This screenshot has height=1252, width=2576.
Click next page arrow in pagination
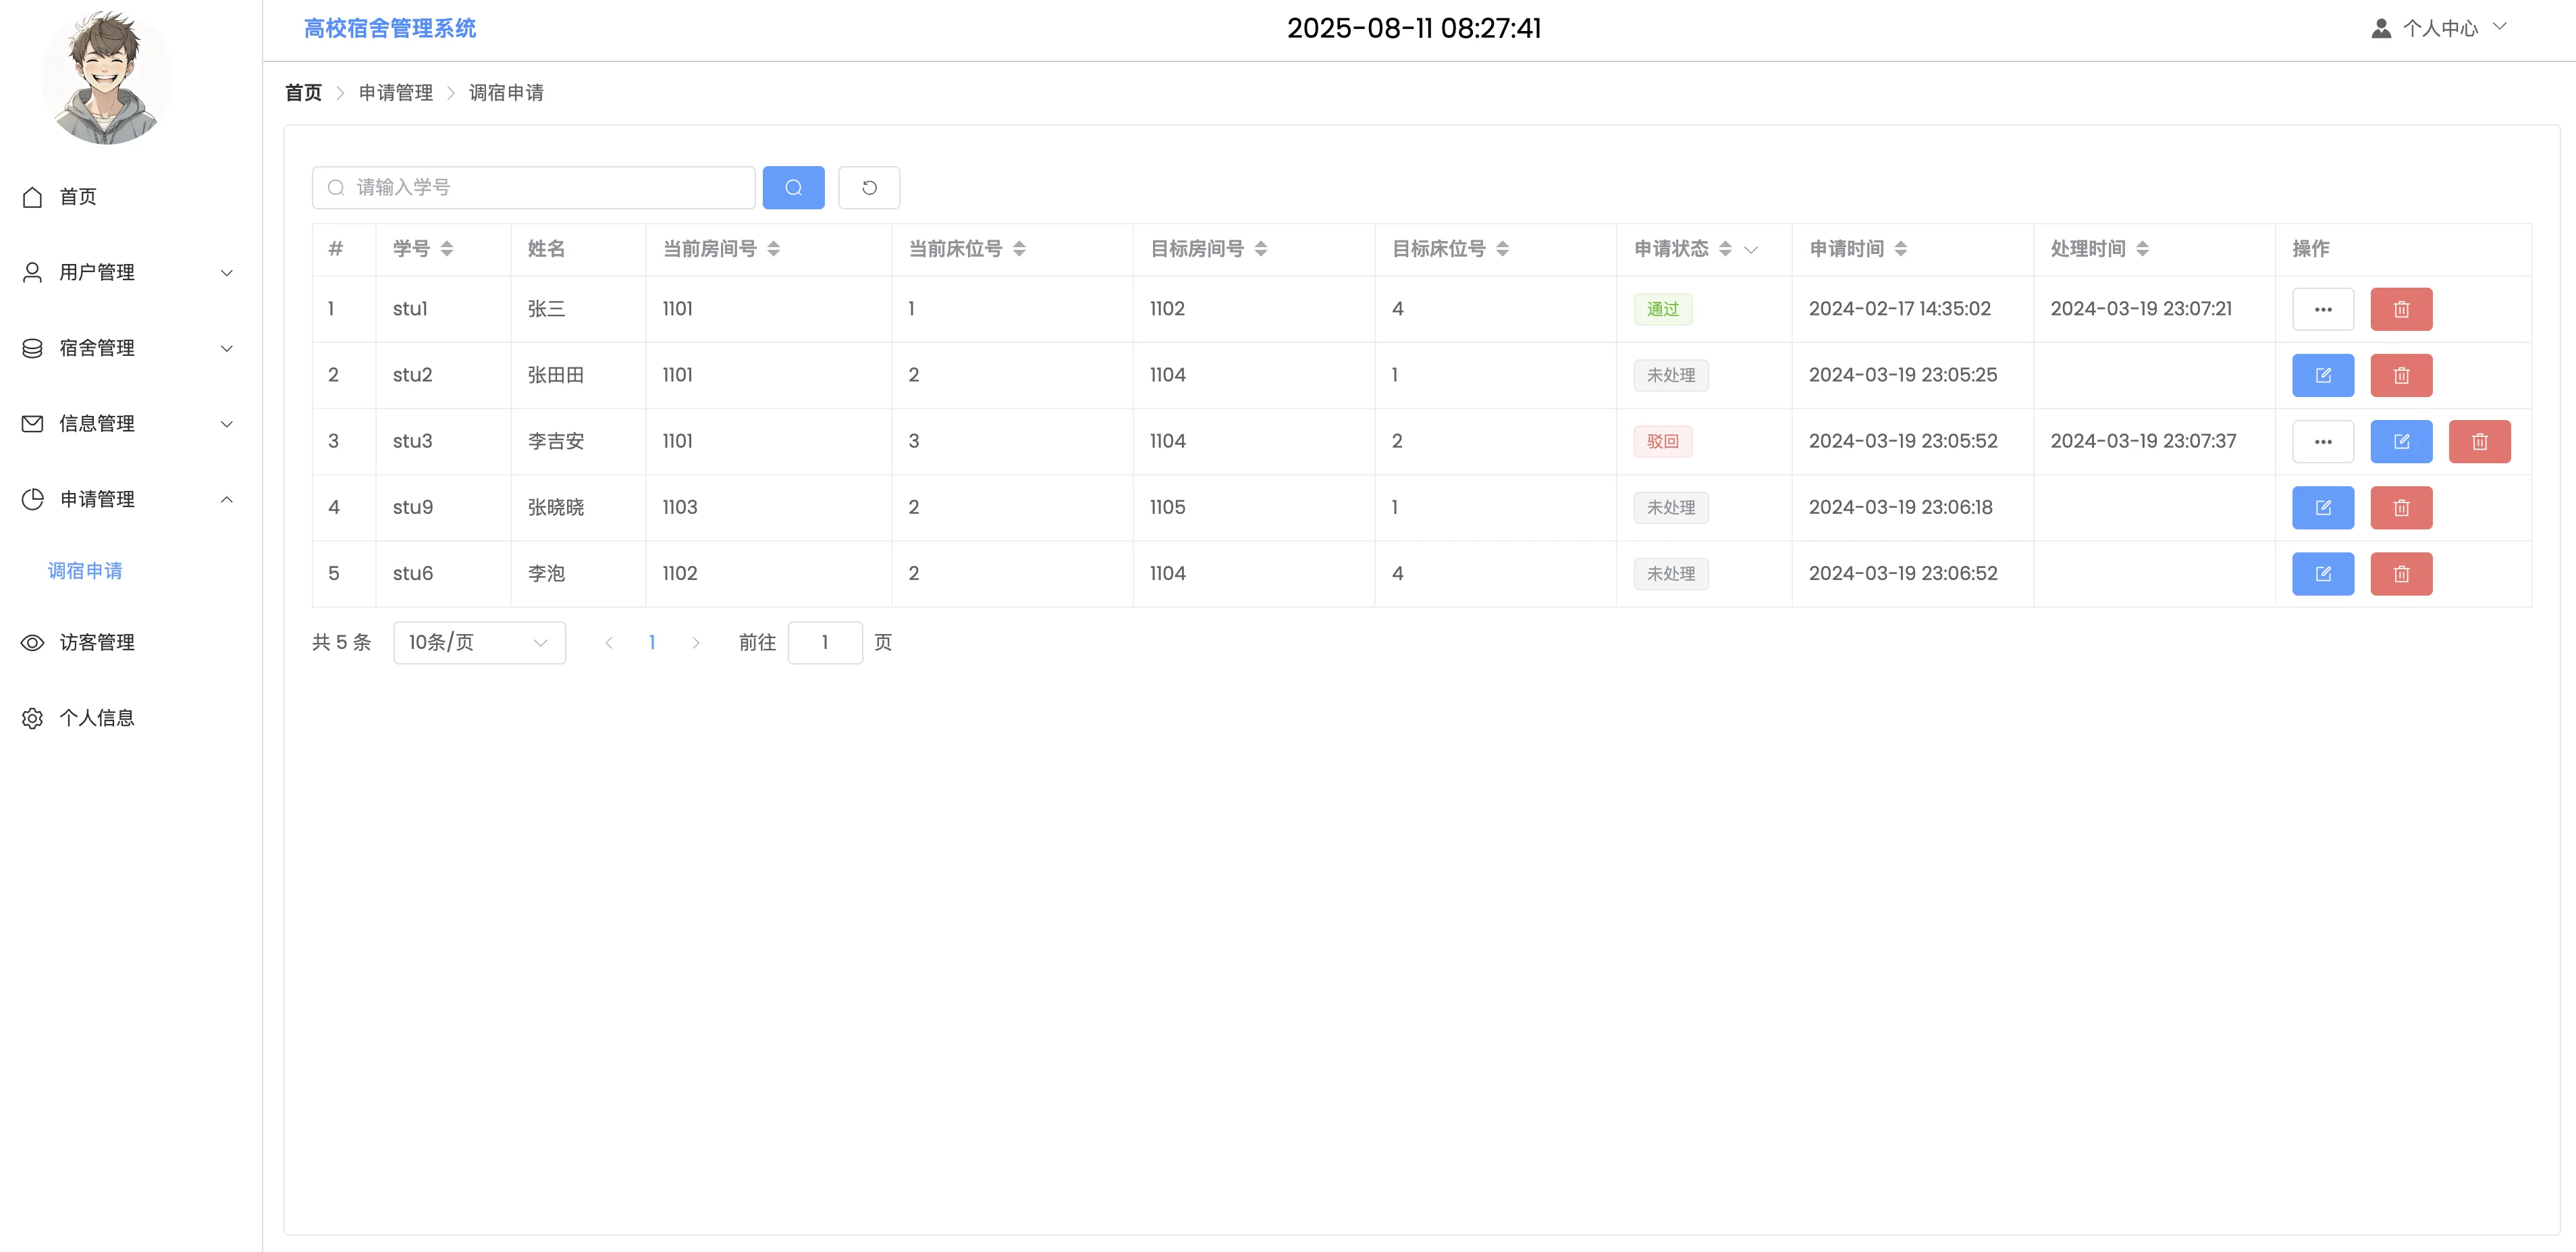click(x=695, y=642)
